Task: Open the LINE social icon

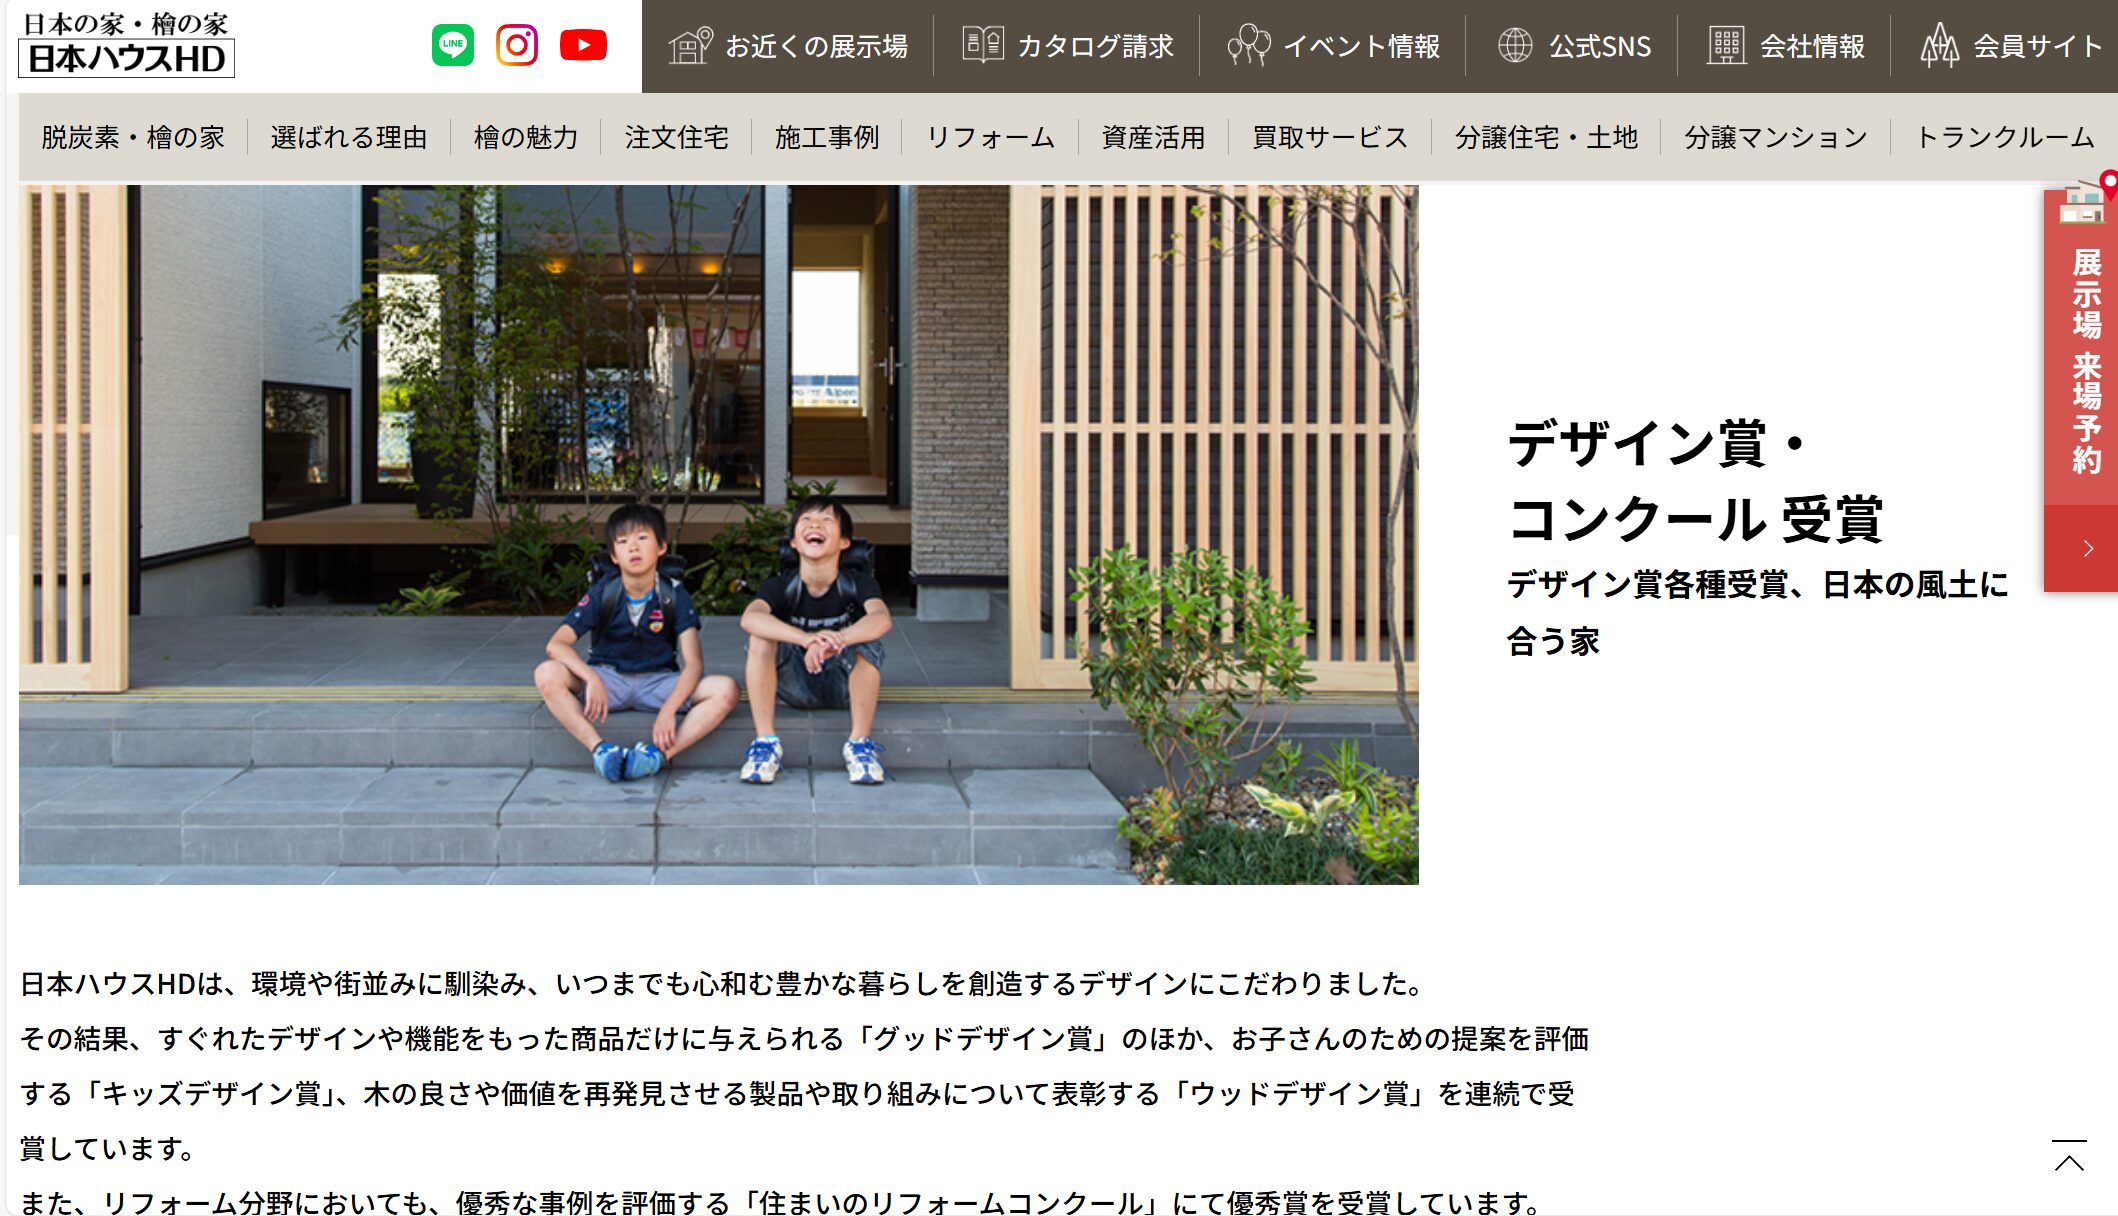Action: [x=453, y=45]
